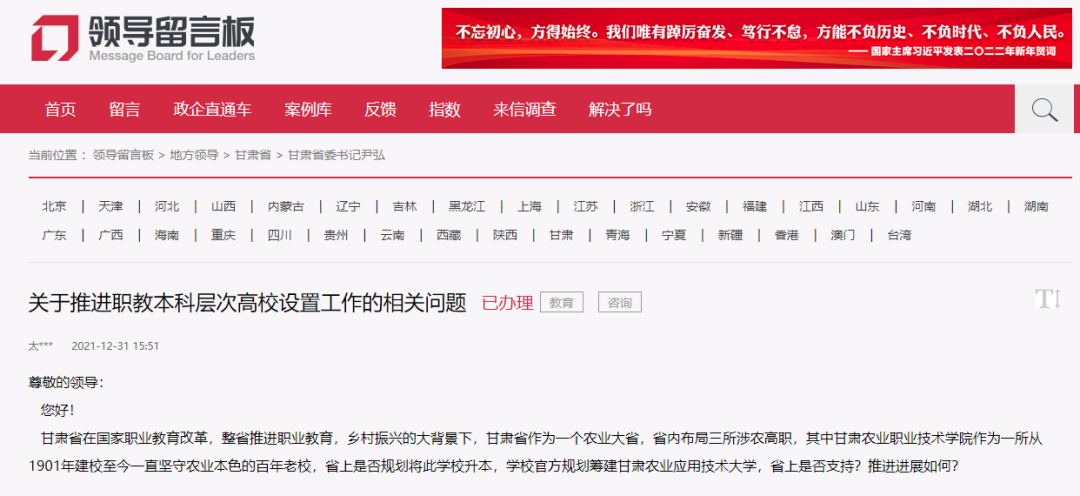The image size is (1080, 496).
Task: Click the red New Year banner
Action: point(757,38)
